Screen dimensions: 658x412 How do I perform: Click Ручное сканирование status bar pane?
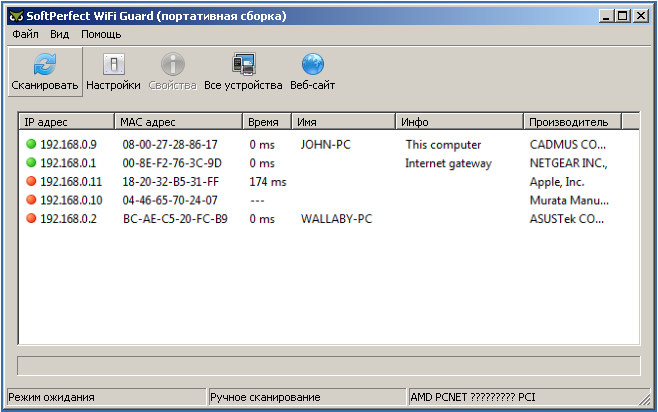(x=307, y=397)
